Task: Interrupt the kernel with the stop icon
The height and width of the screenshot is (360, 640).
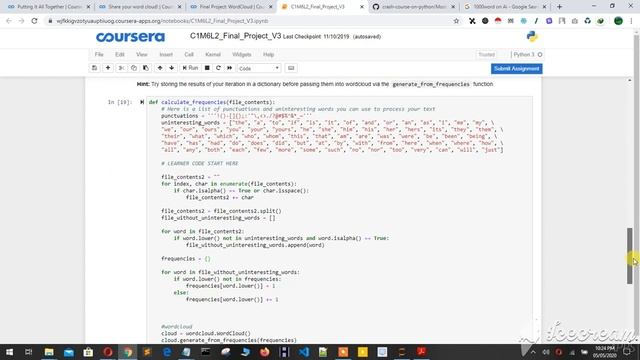Action: click(207, 68)
